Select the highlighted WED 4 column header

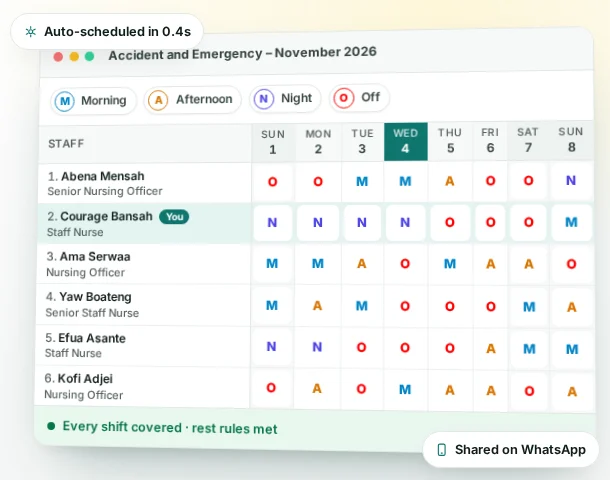(x=406, y=141)
